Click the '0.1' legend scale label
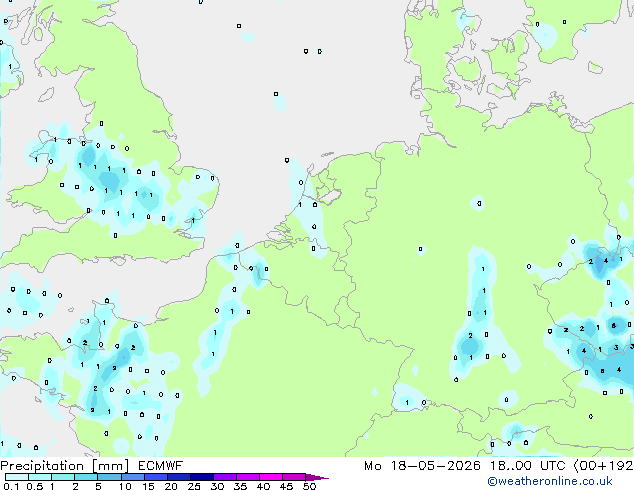The width and height of the screenshot is (634, 490). (11, 486)
